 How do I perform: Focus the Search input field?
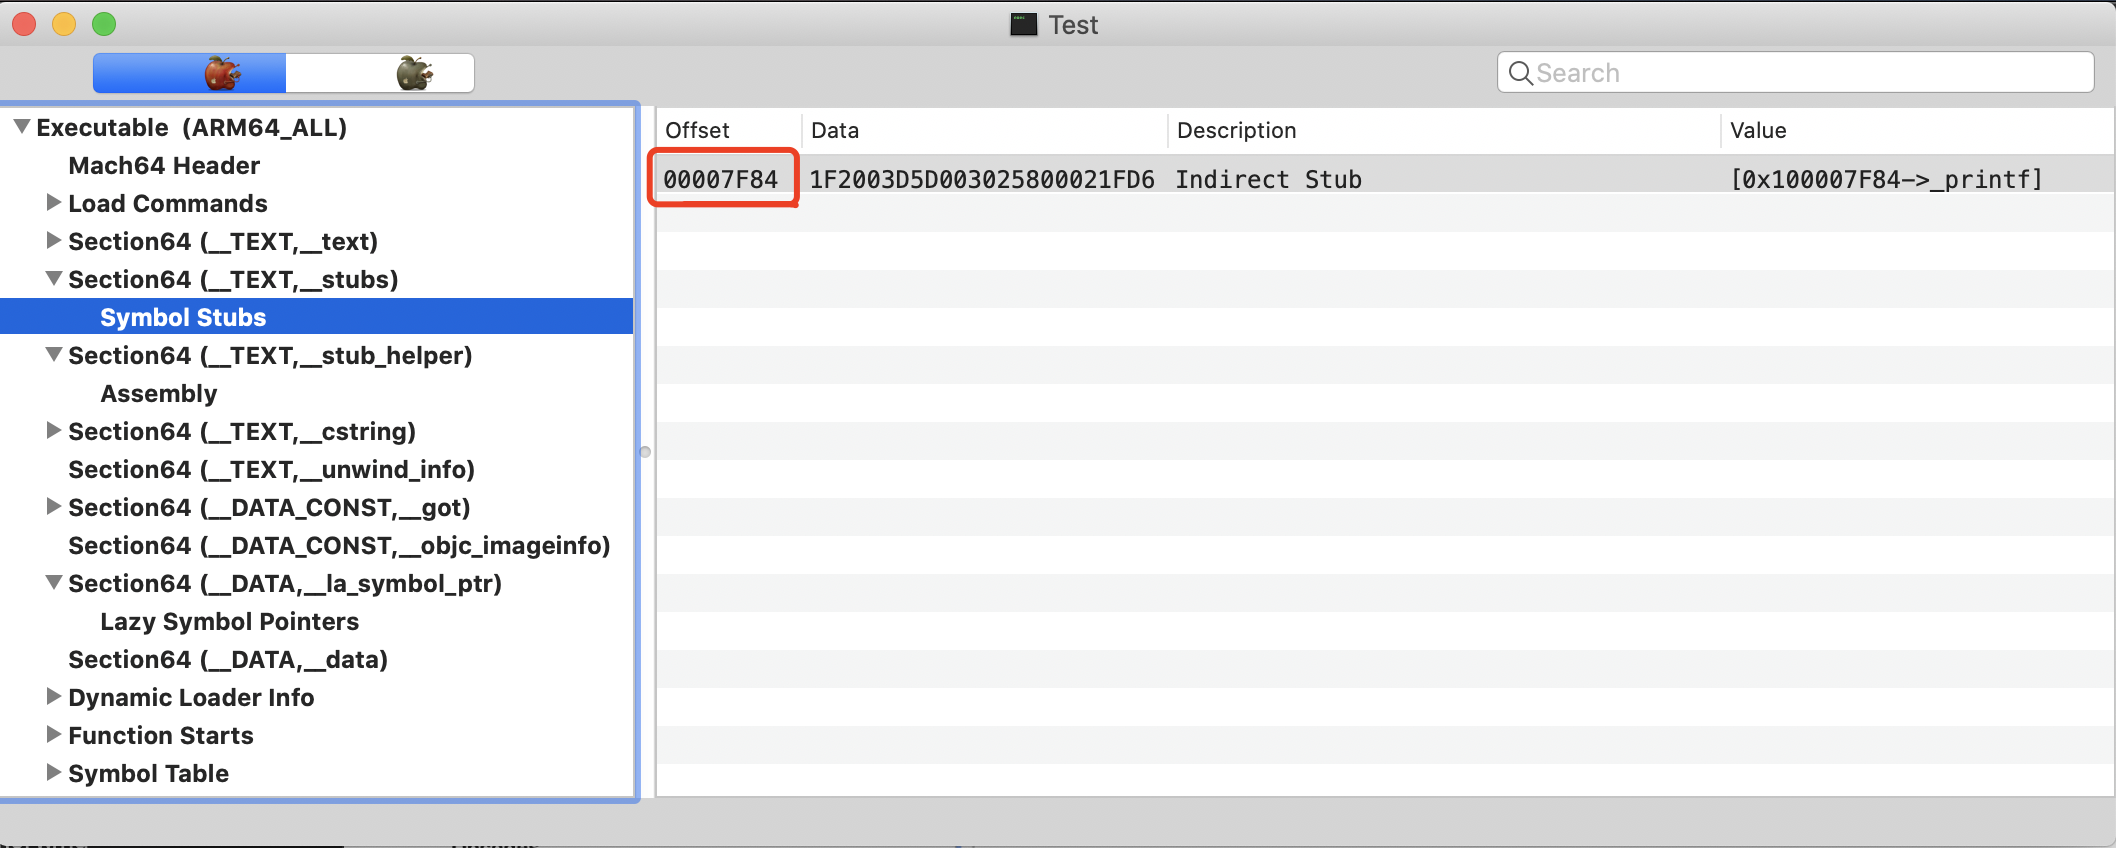[1796, 73]
